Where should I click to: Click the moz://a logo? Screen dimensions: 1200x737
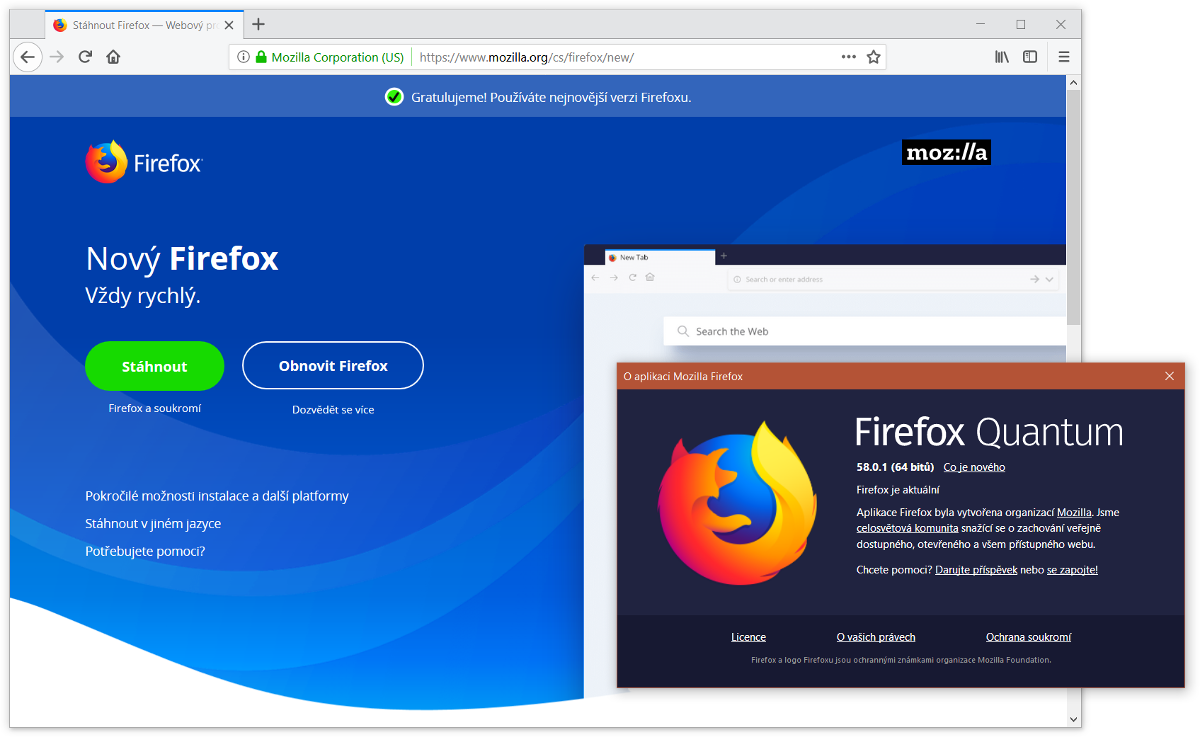click(946, 152)
